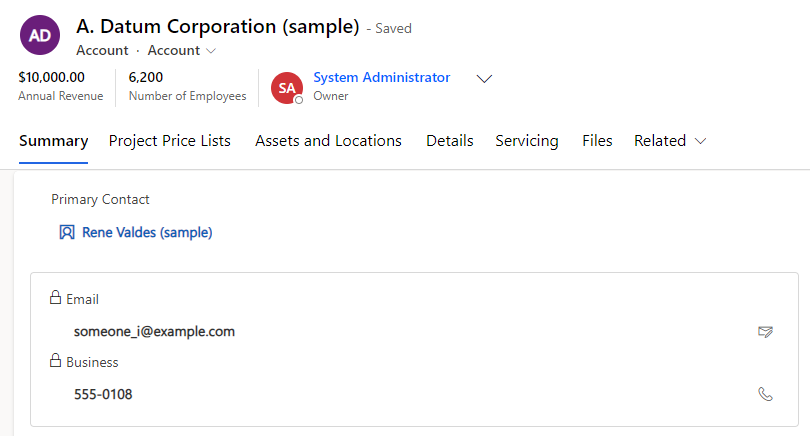The height and width of the screenshot is (436, 810).
Task: Switch to the Files tab
Action: point(597,141)
